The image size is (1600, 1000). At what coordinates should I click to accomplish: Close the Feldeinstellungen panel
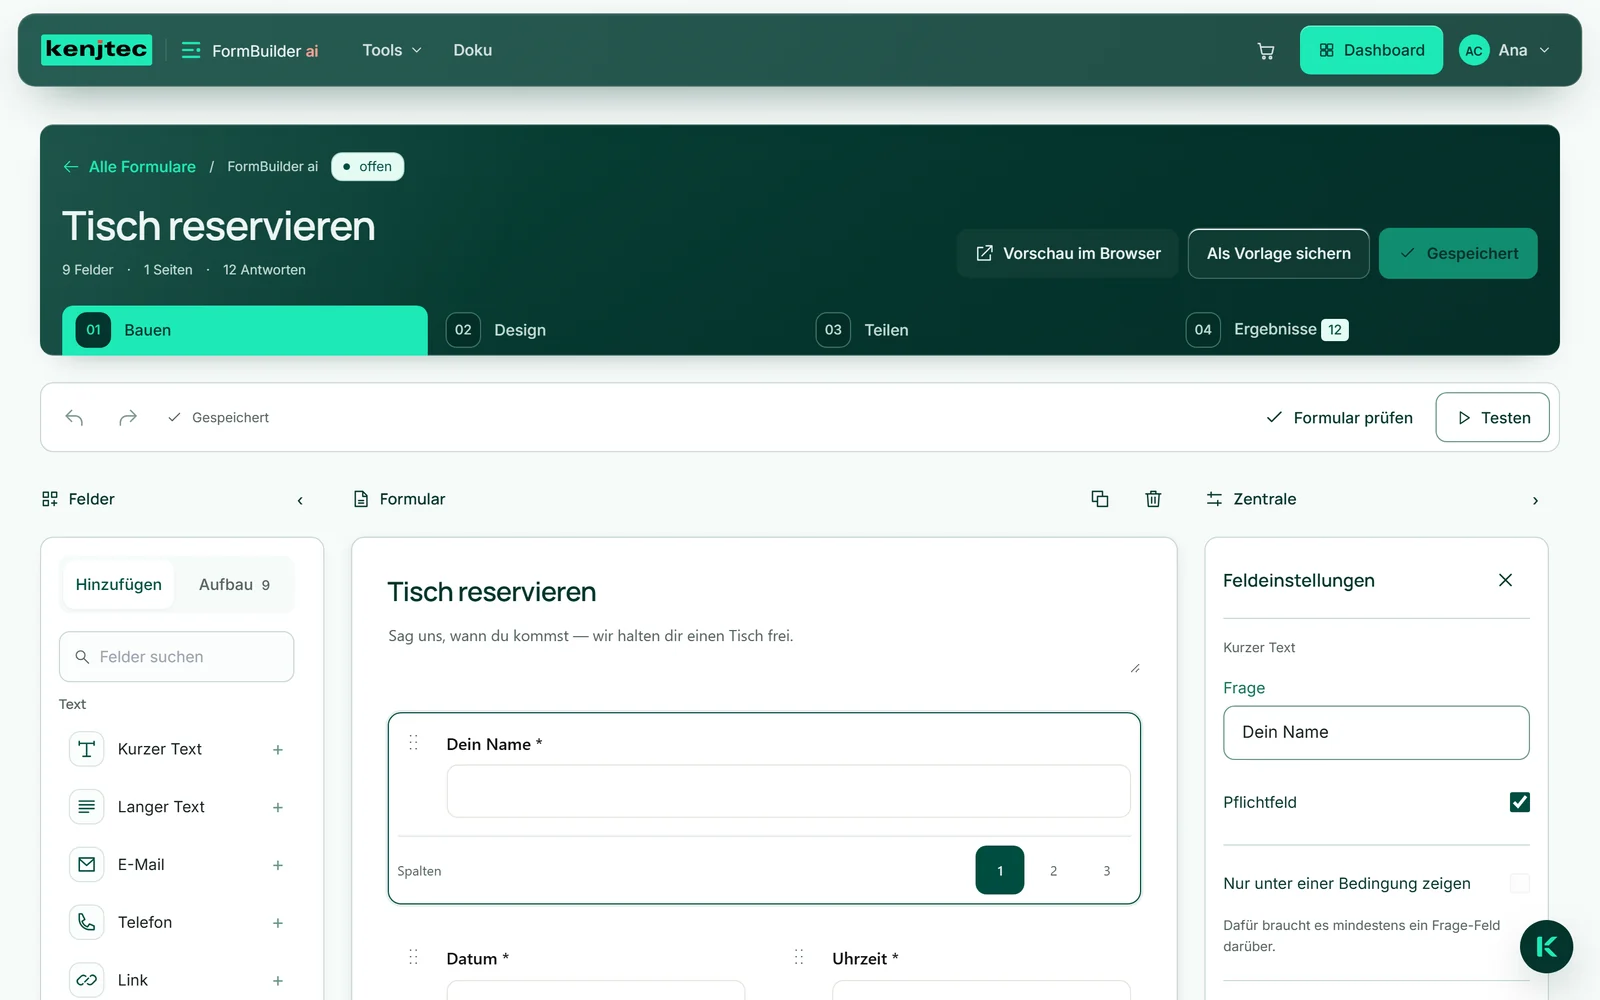click(x=1505, y=580)
